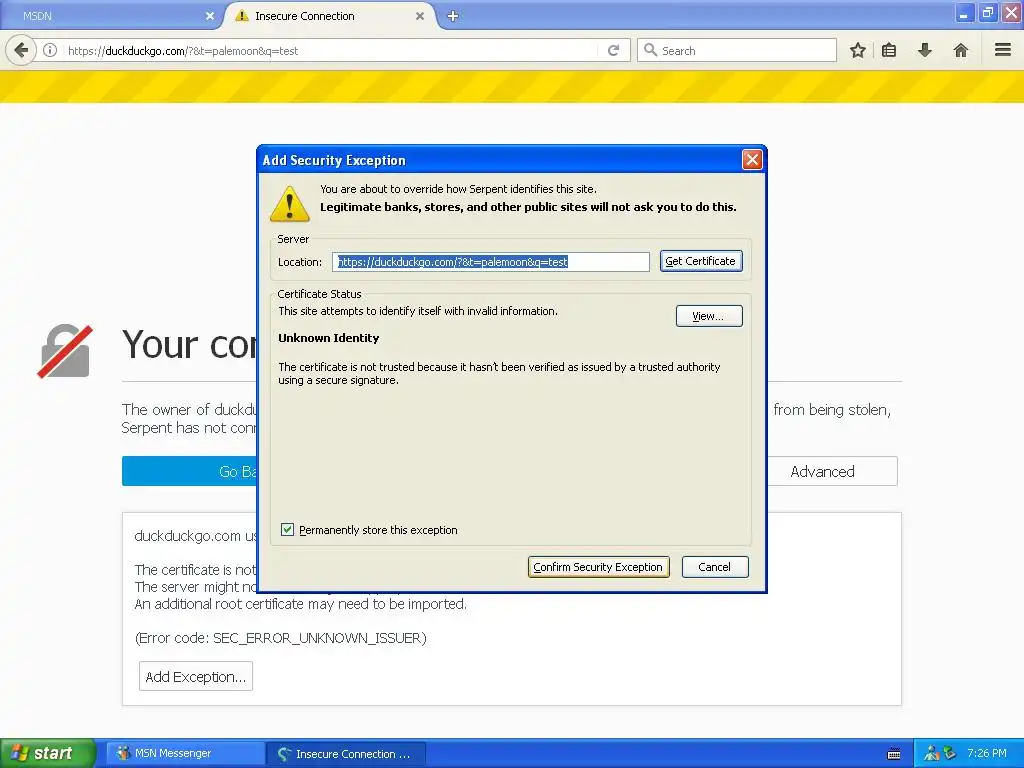Go back with the browser back arrow
Image resolution: width=1024 pixels, height=768 pixels.
click(21, 50)
